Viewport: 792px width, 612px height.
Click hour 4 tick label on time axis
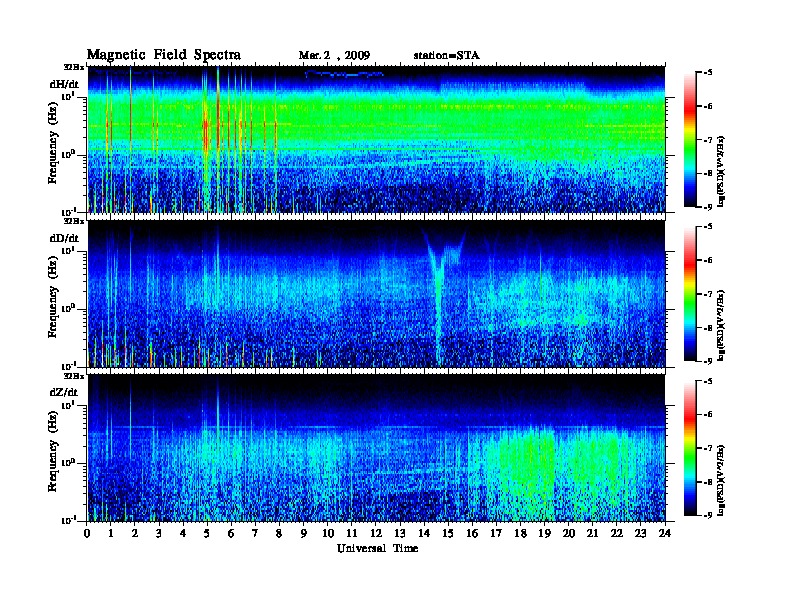183,533
